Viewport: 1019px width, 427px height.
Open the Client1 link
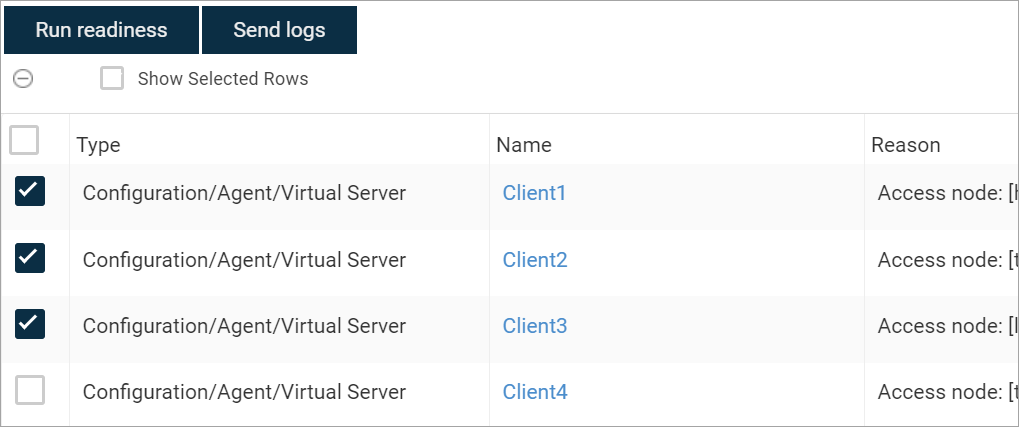[x=534, y=193]
